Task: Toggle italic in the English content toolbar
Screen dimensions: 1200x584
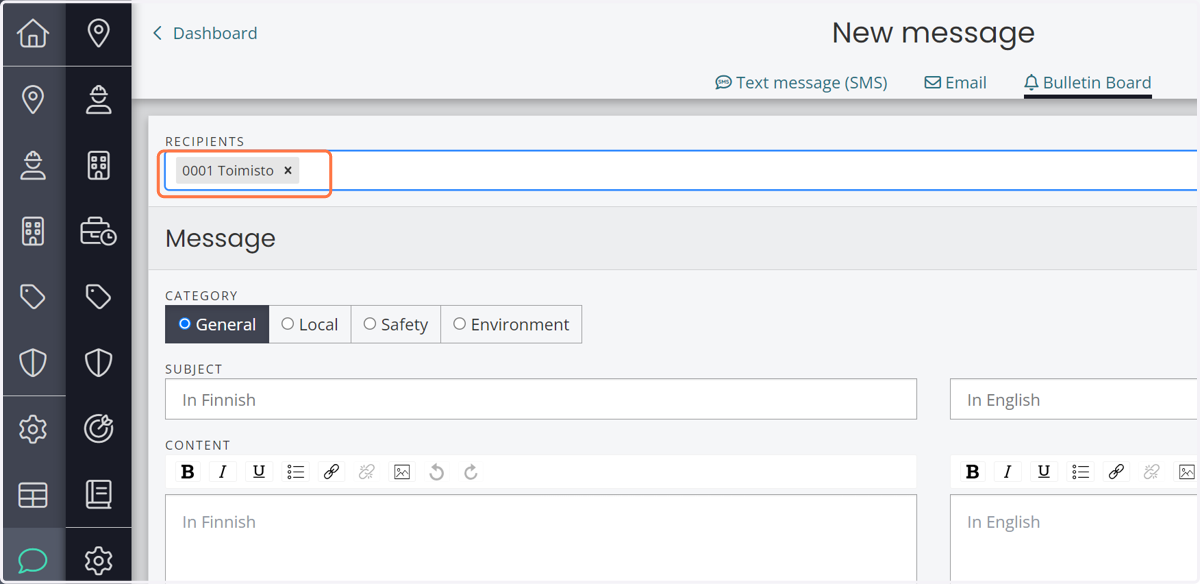Action: pos(1008,472)
